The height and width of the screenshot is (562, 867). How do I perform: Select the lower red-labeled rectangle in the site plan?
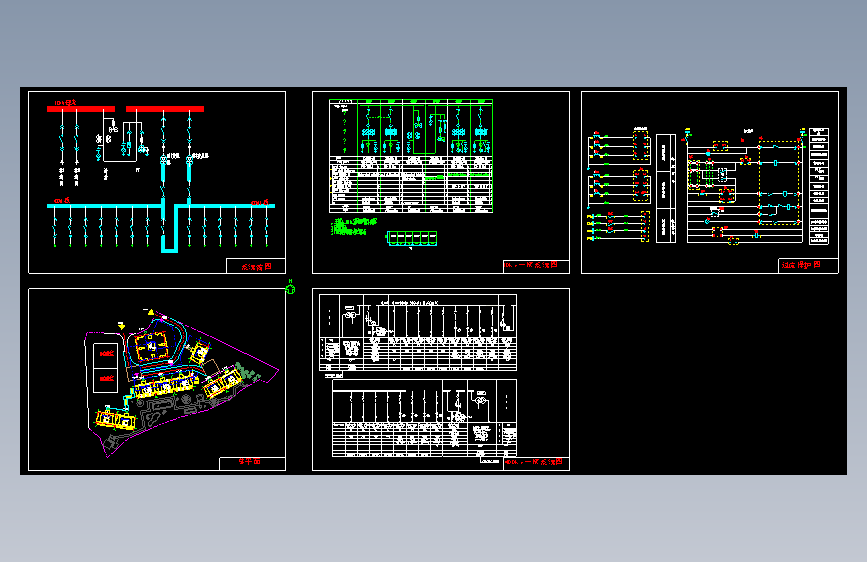[x=105, y=379]
